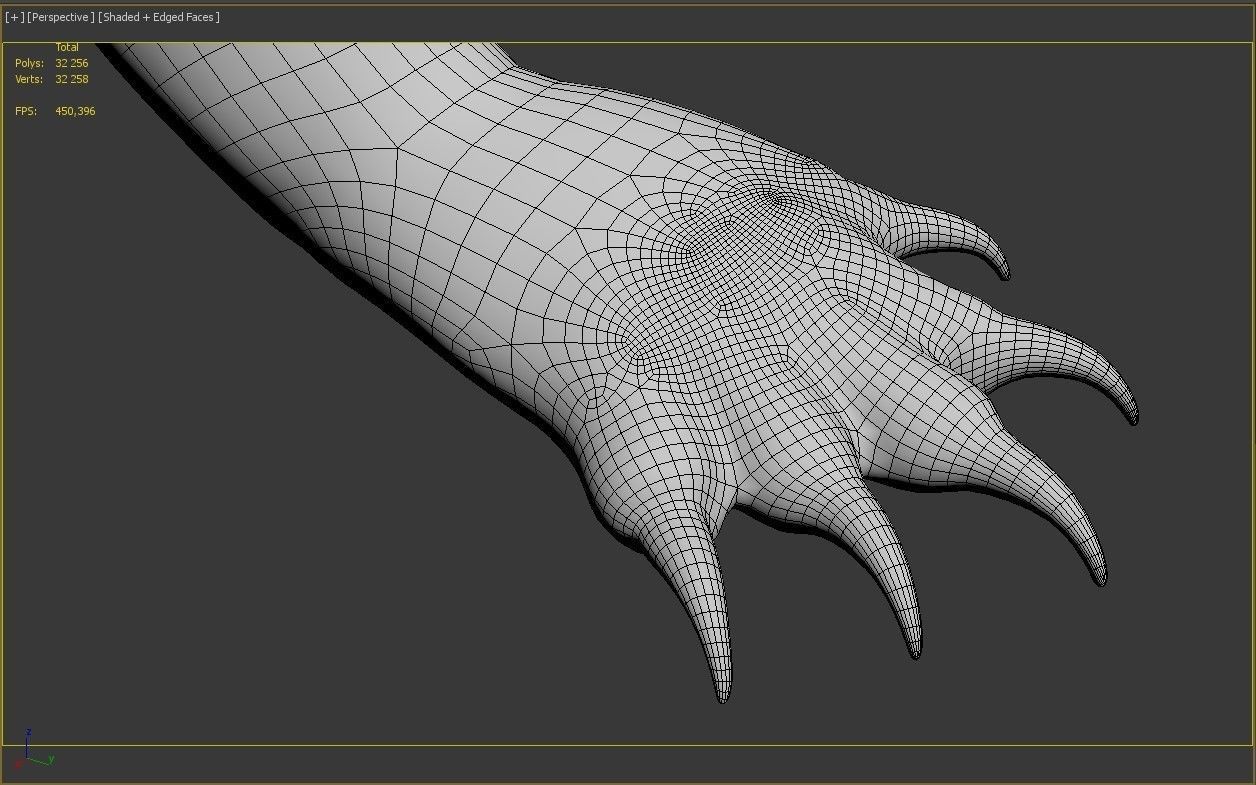Open the Shaded + Edged Faces shading menu
1256x785 pixels.
[x=159, y=17]
